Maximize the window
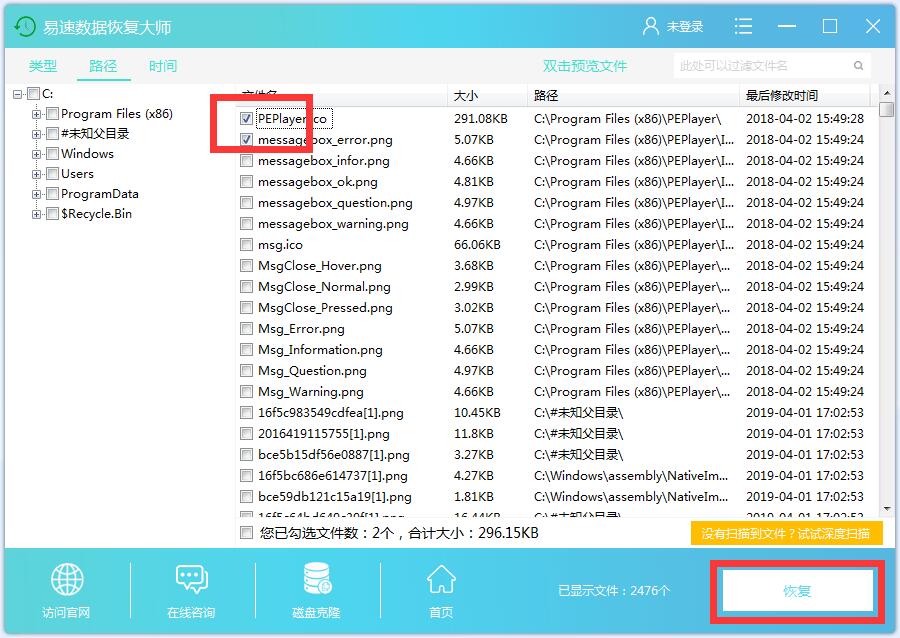900x638 pixels. 829,26
